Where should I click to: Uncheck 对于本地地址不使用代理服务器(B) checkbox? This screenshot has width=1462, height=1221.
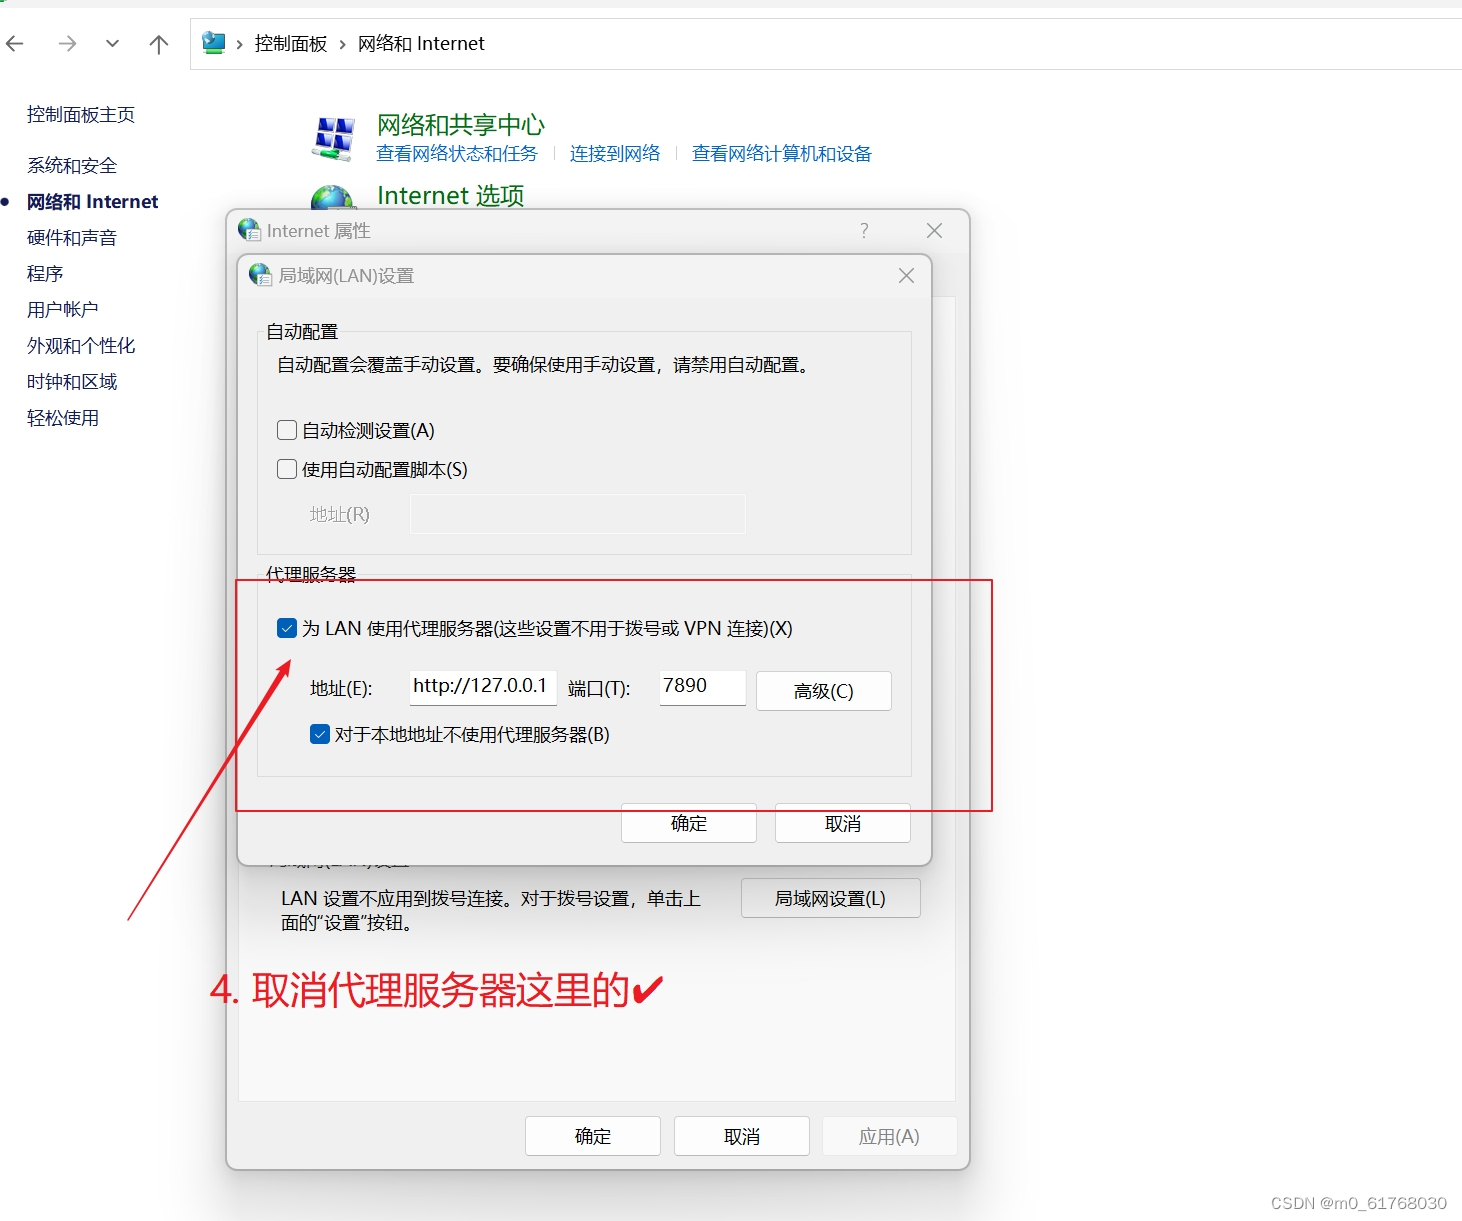[x=320, y=734]
